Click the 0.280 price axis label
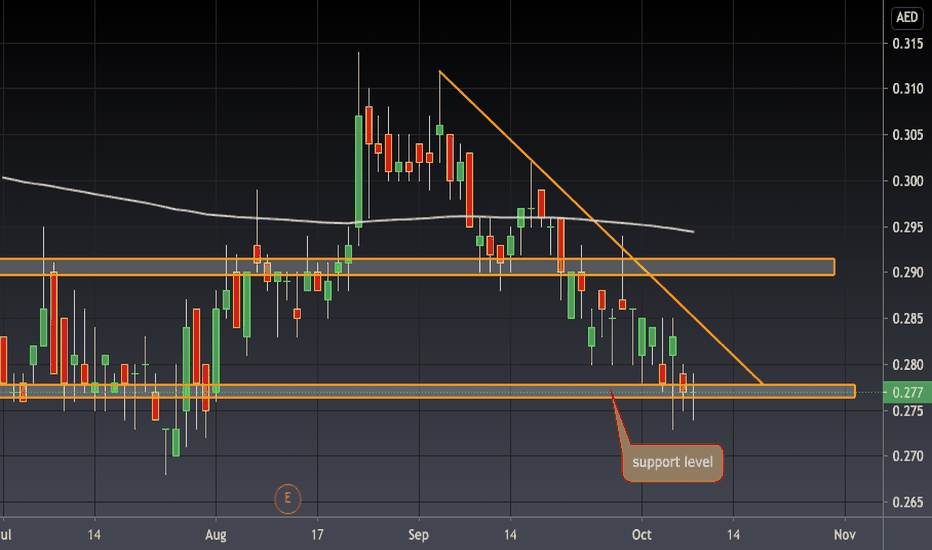This screenshot has width=932, height=550. 908,364
